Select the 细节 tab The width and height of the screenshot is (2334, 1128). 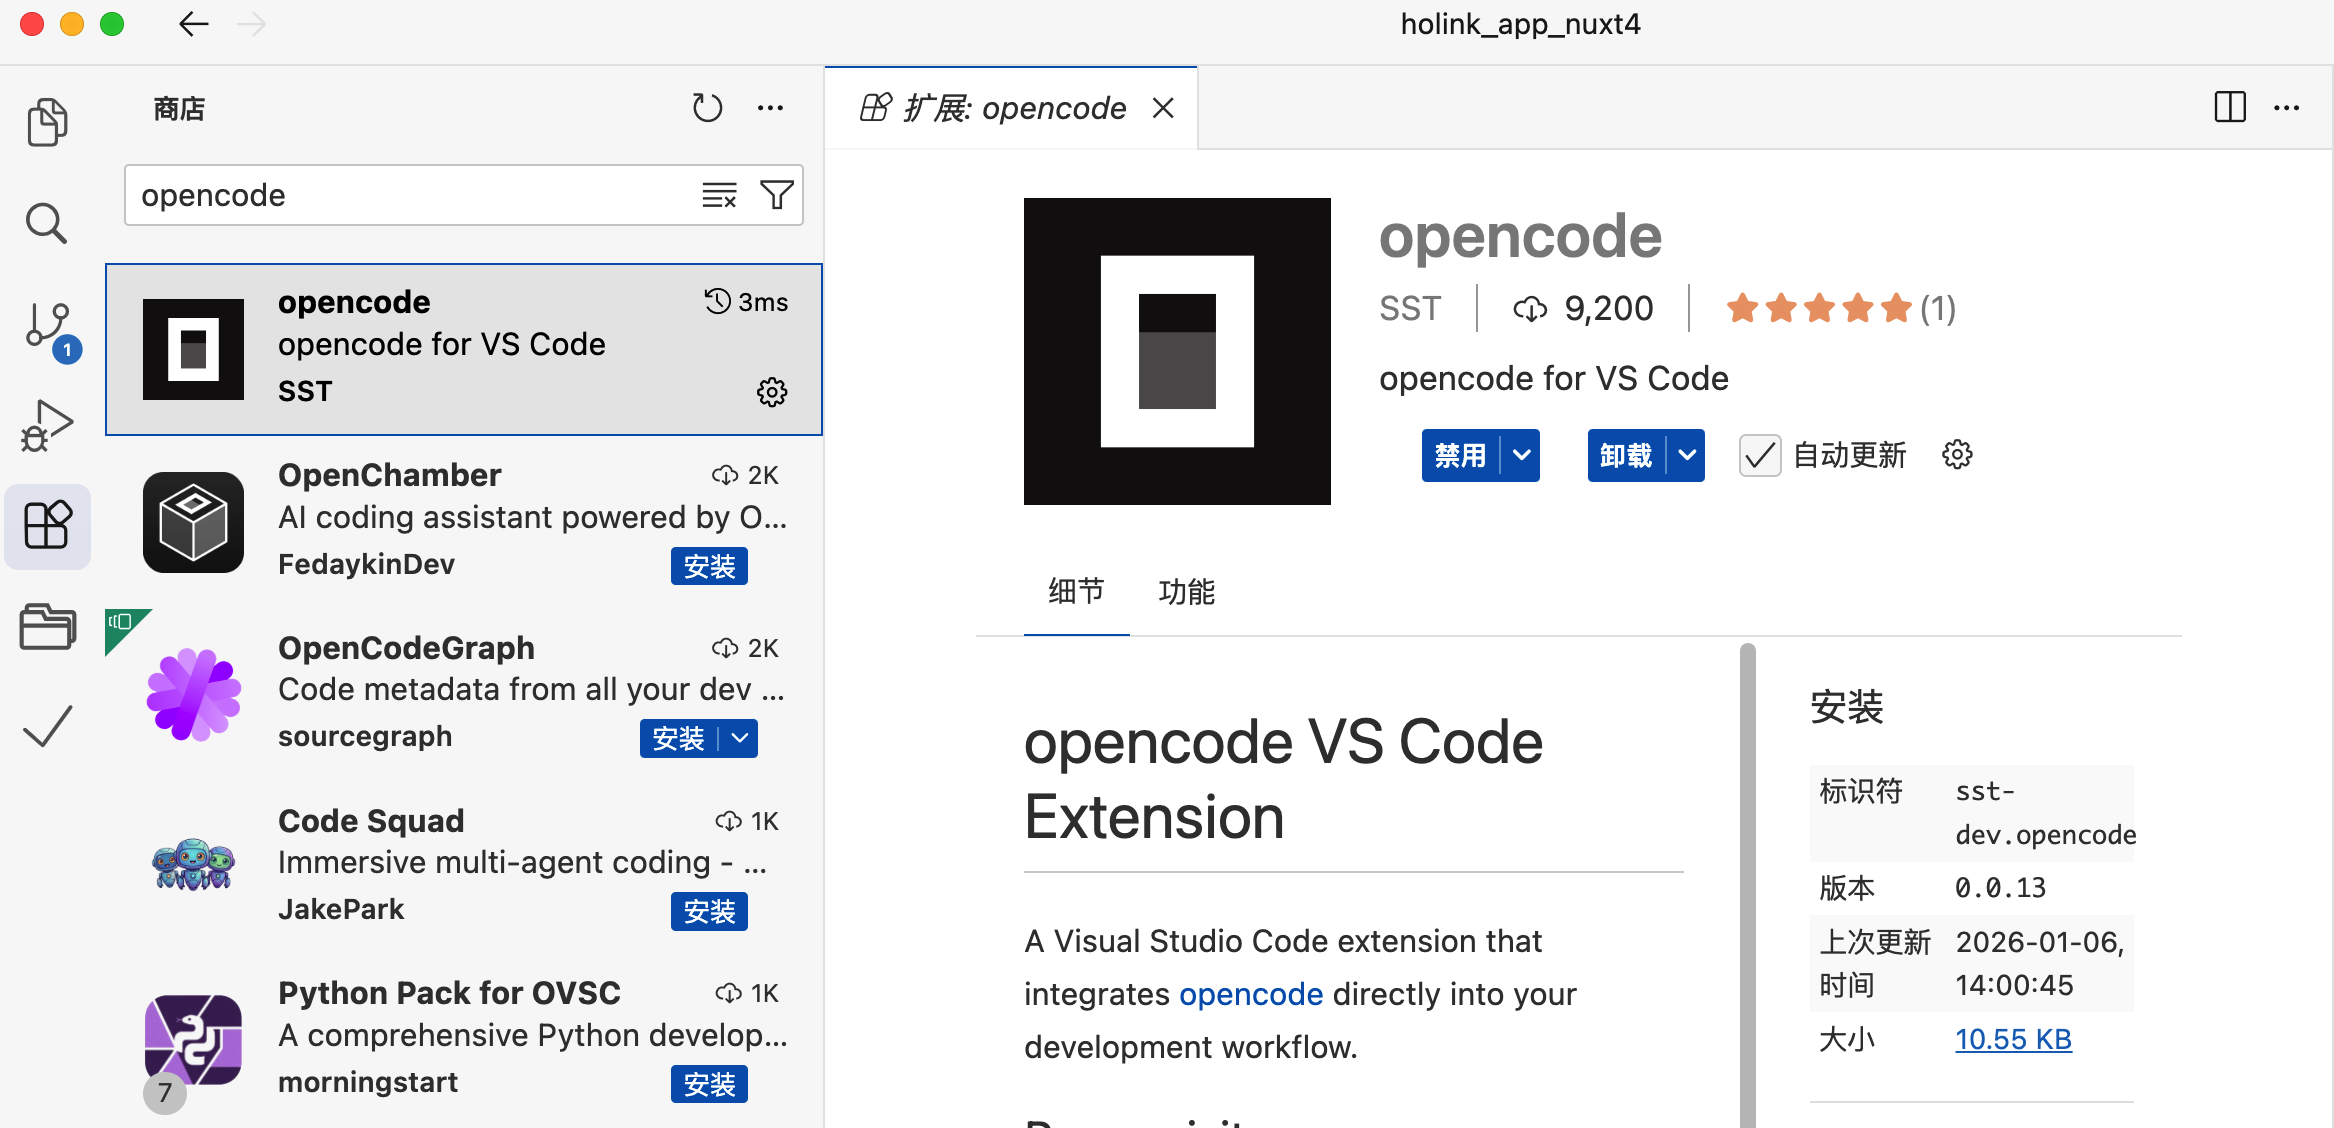coord(1076,592)
